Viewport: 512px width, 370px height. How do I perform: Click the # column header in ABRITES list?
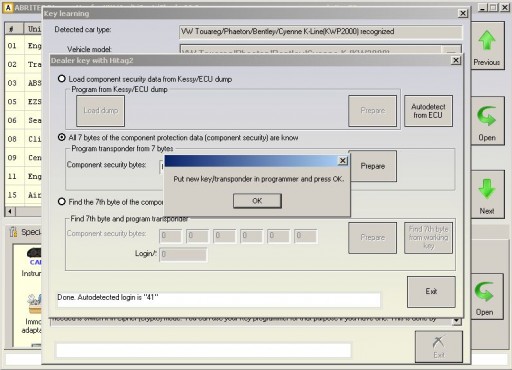(x=14, y=29)
